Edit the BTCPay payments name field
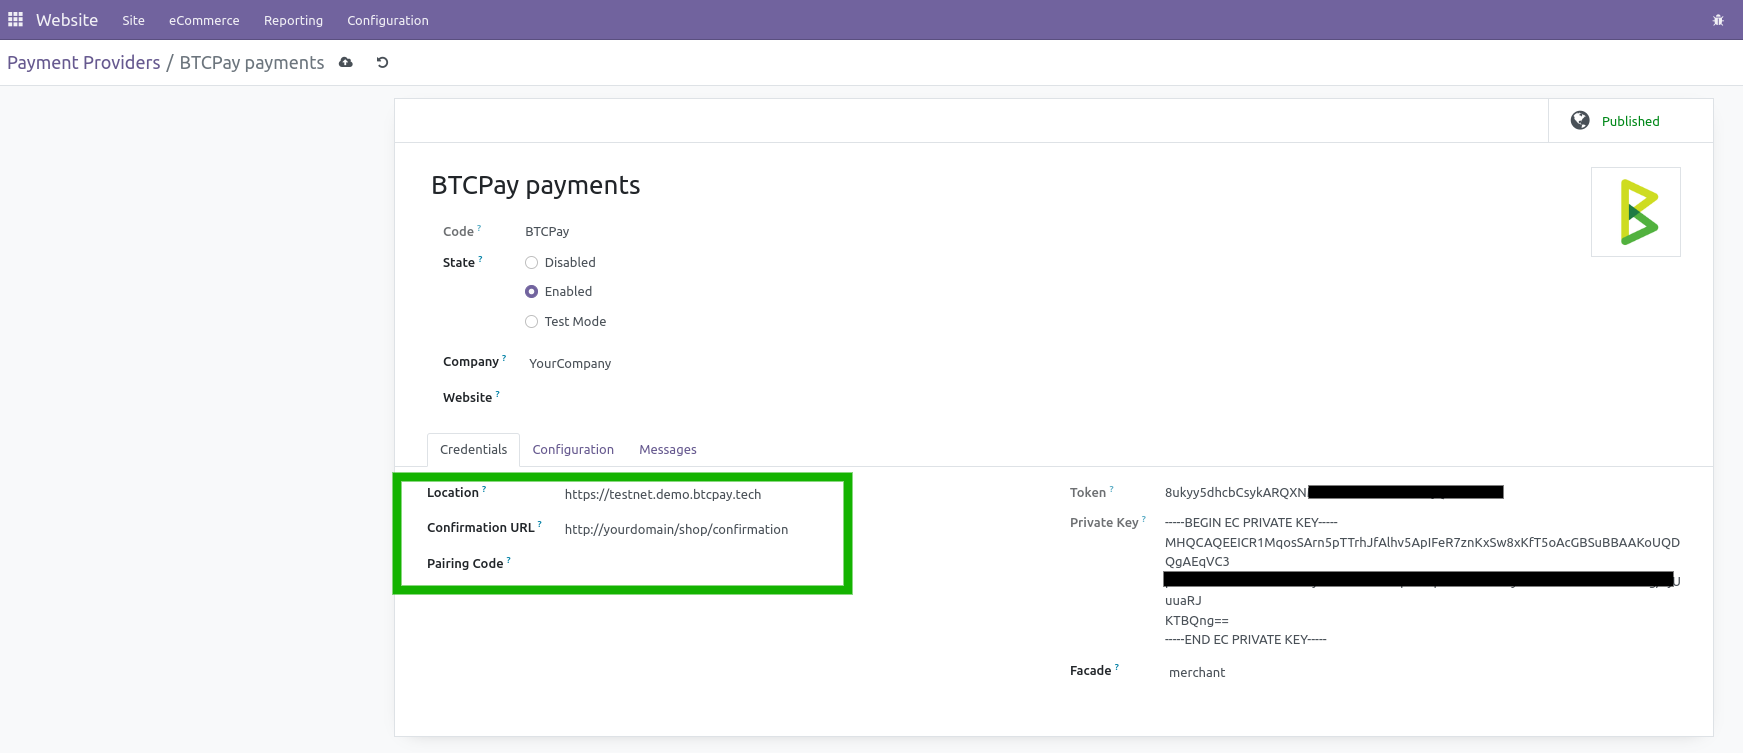The width and height of the screenshot is (1743, 753). click(535, 185)
